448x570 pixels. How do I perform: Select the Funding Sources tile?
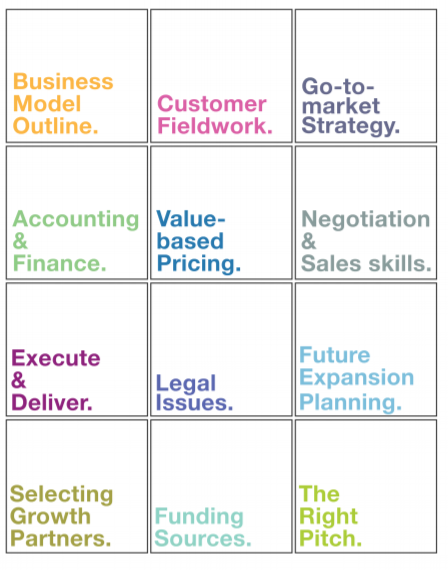221,486
